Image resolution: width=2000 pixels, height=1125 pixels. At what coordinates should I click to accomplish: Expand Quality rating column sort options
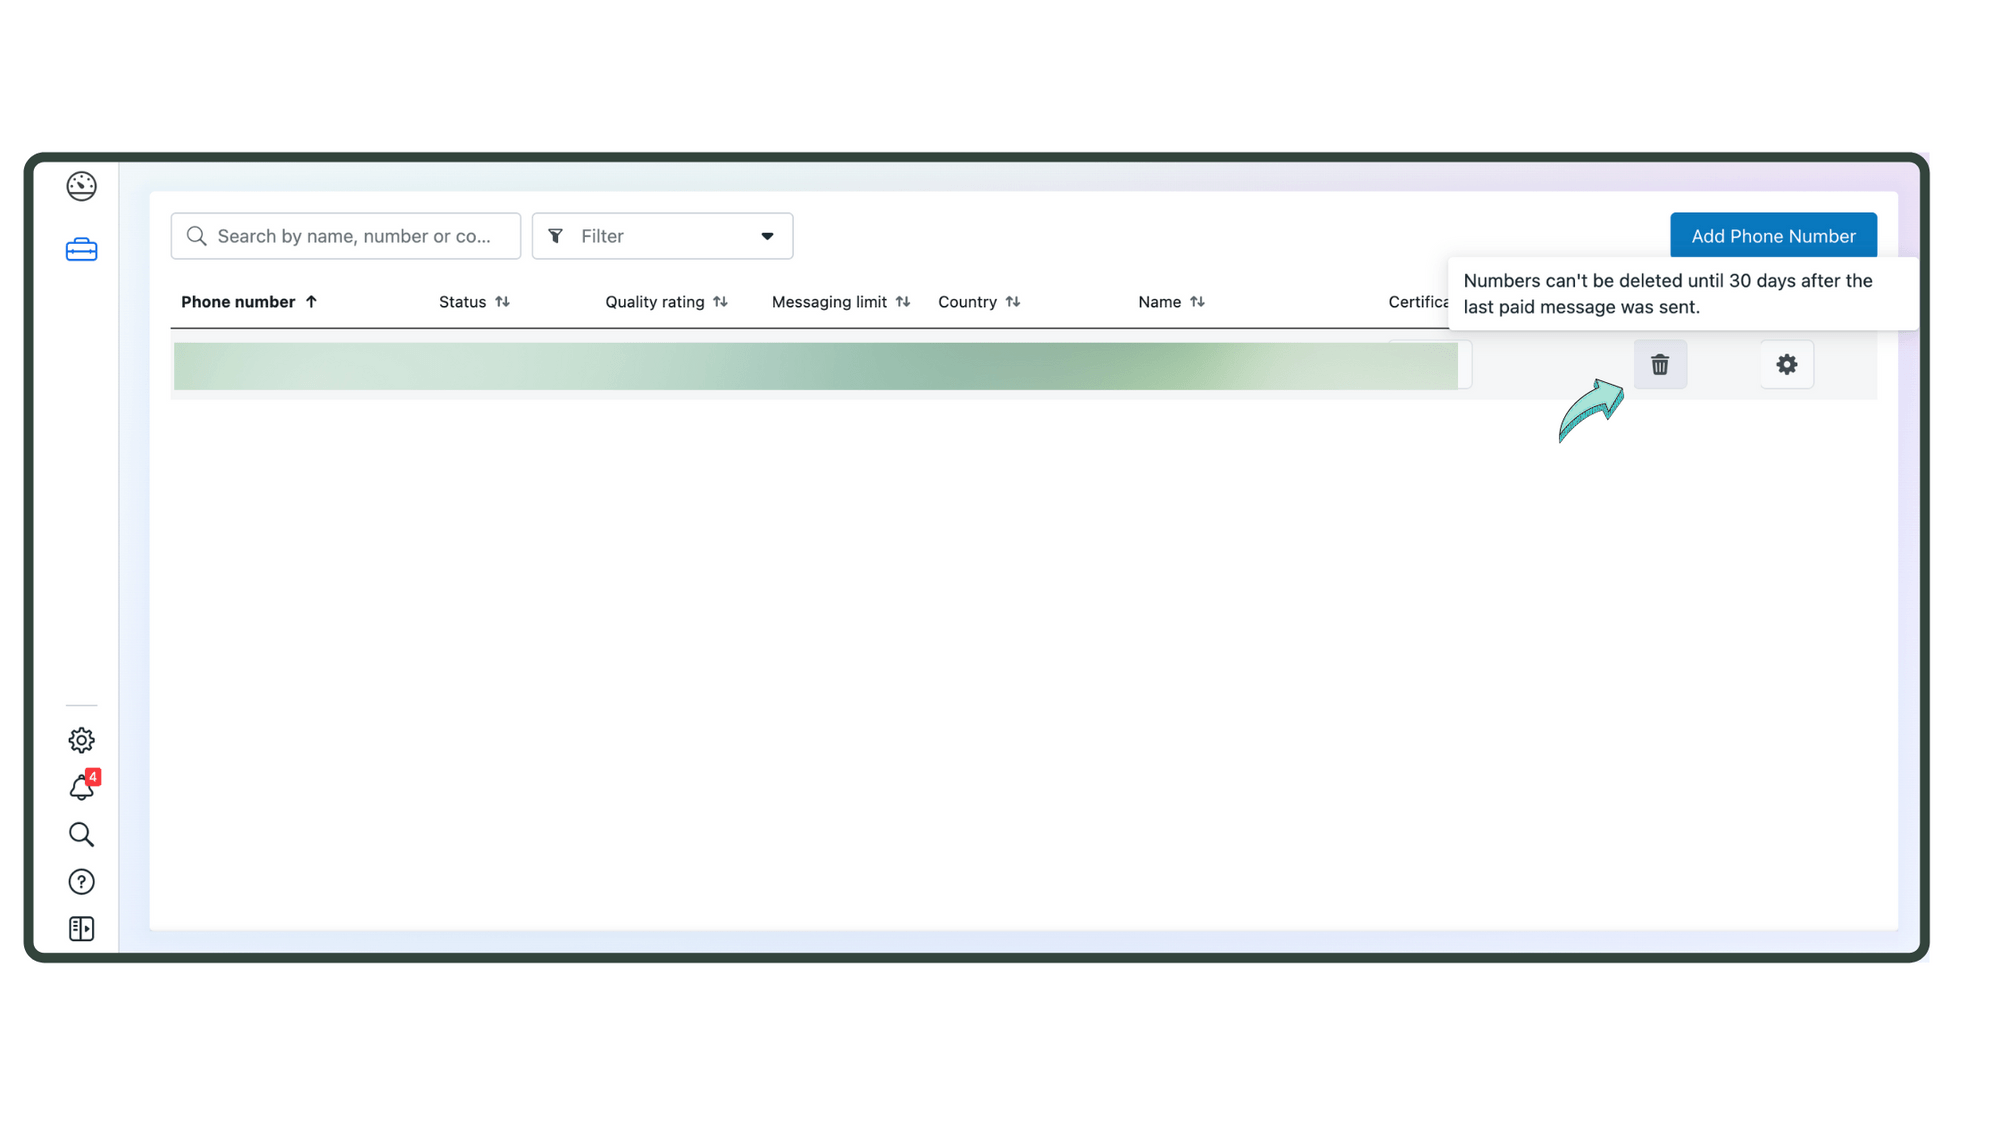pos(720,301)
